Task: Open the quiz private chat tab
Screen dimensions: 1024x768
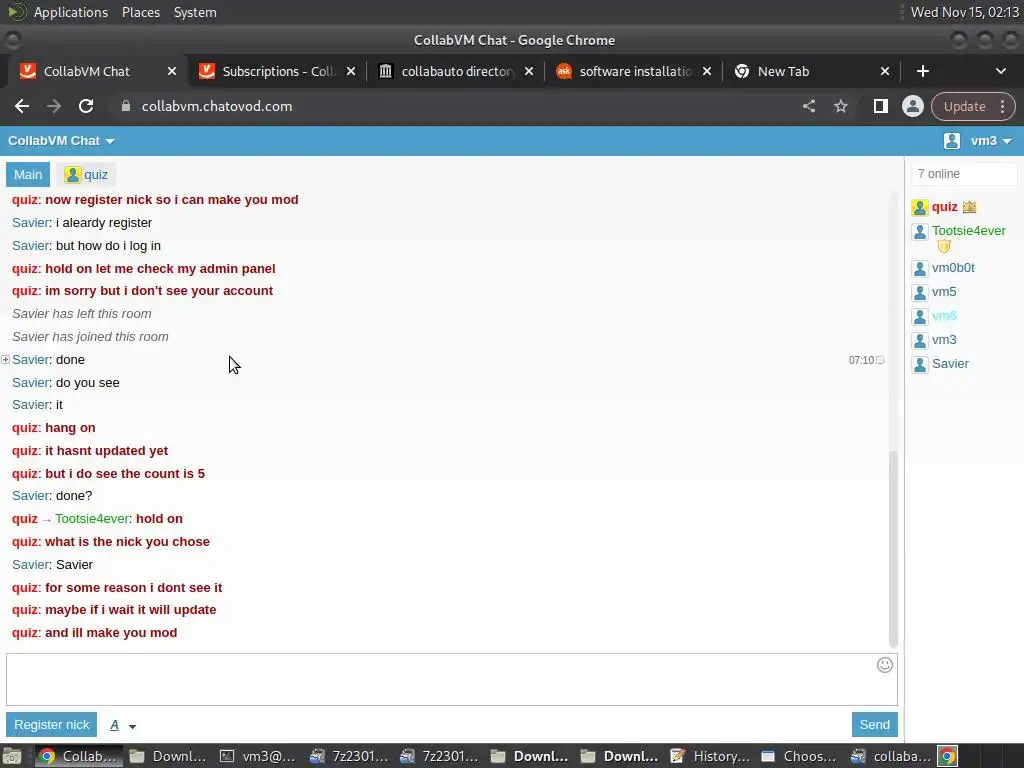Action: point(86,174)
